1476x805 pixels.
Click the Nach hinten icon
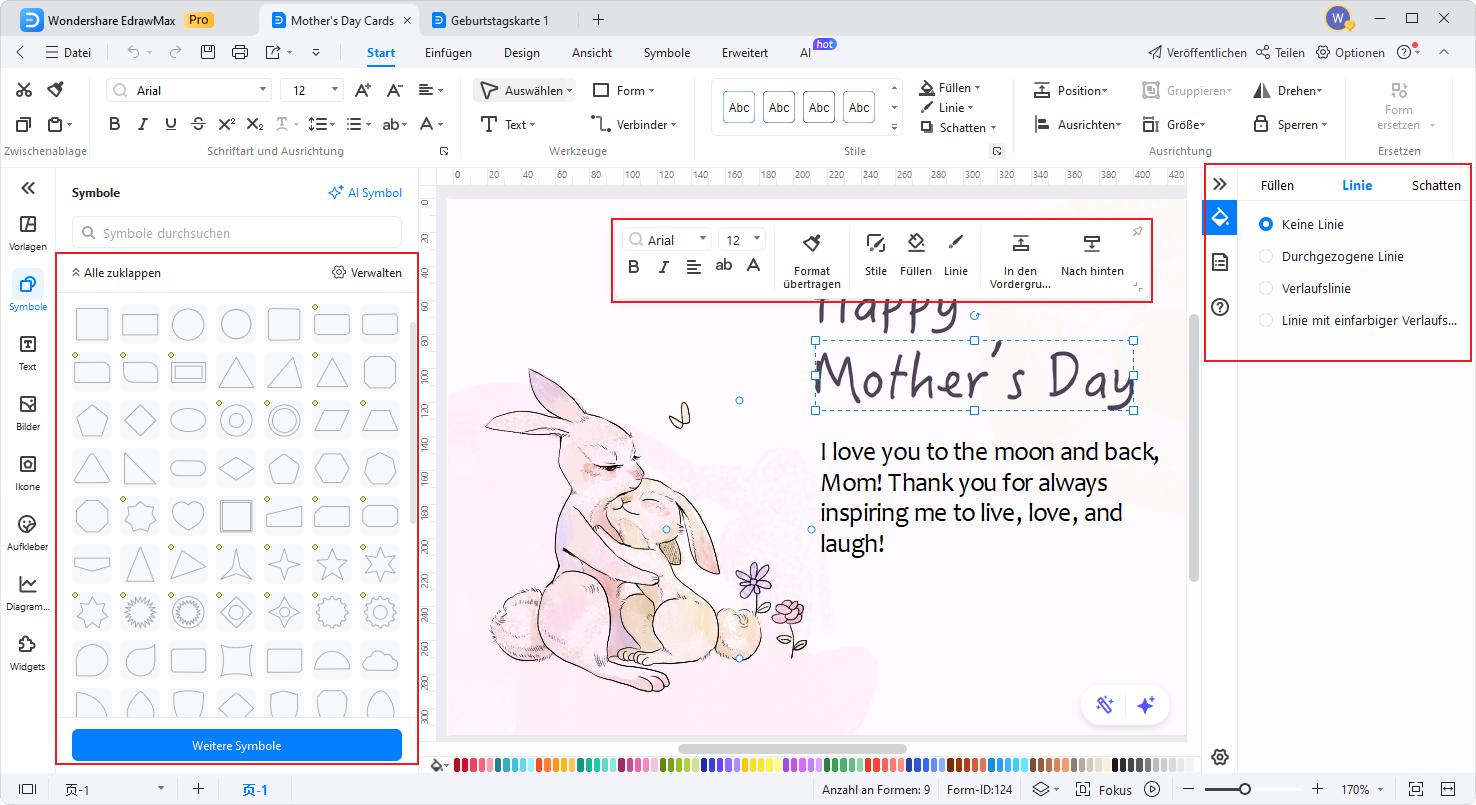[x=1092, y=243]
